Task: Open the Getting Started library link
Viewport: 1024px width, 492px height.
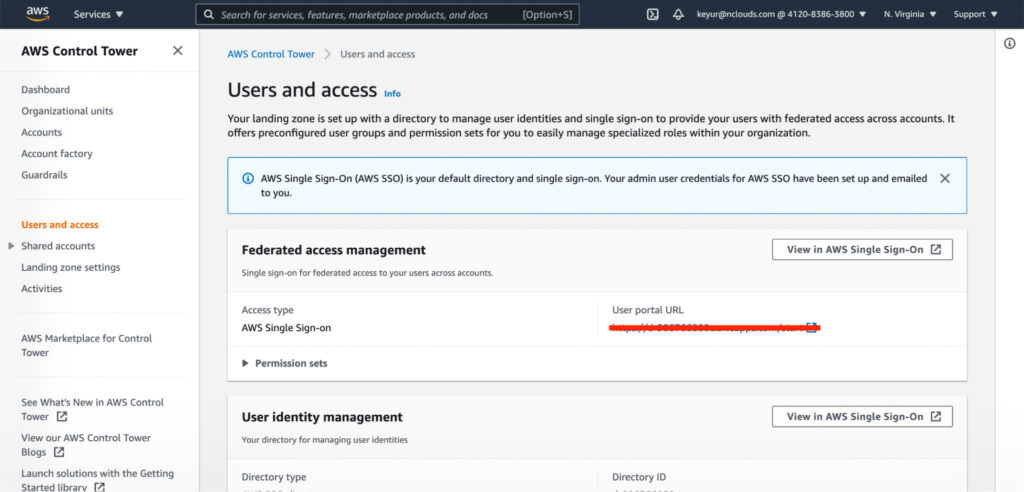Action: [x=97, y=480]
